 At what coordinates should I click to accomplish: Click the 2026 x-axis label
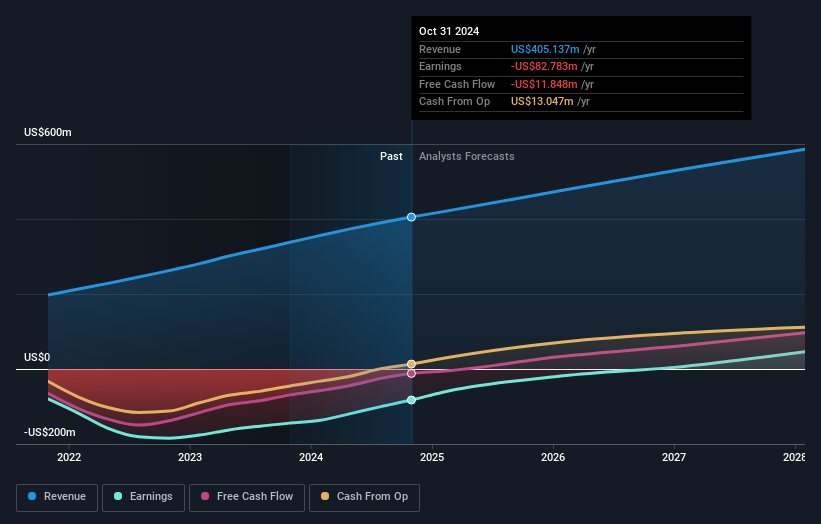click(553, 458)
